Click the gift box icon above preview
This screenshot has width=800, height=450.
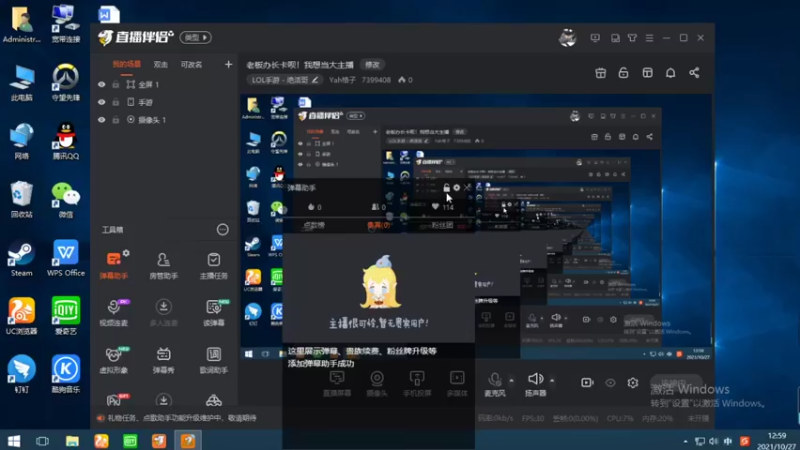(601, 73)
